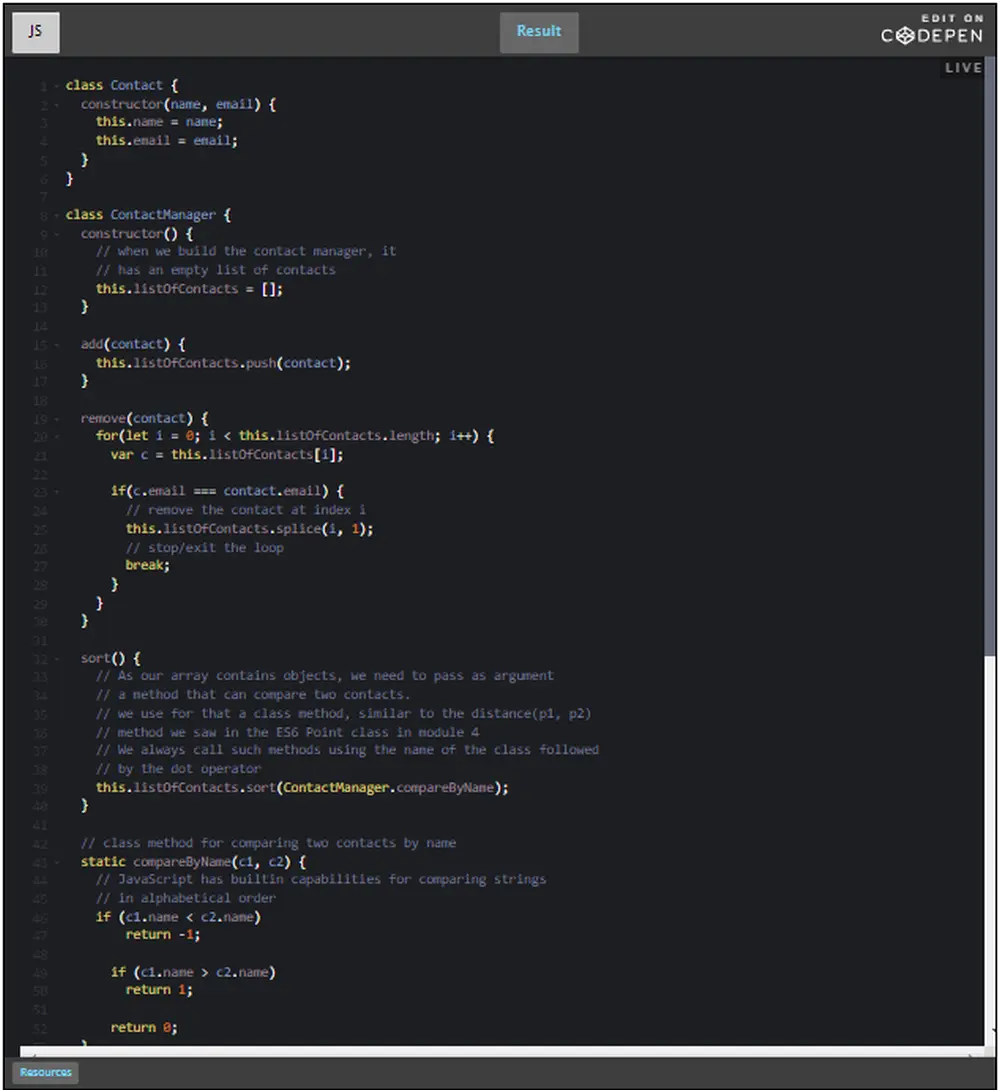The width and height of the screenshot is (1000, 1090).
Task: Click the 'break;' statement
Action: point(147,565)
